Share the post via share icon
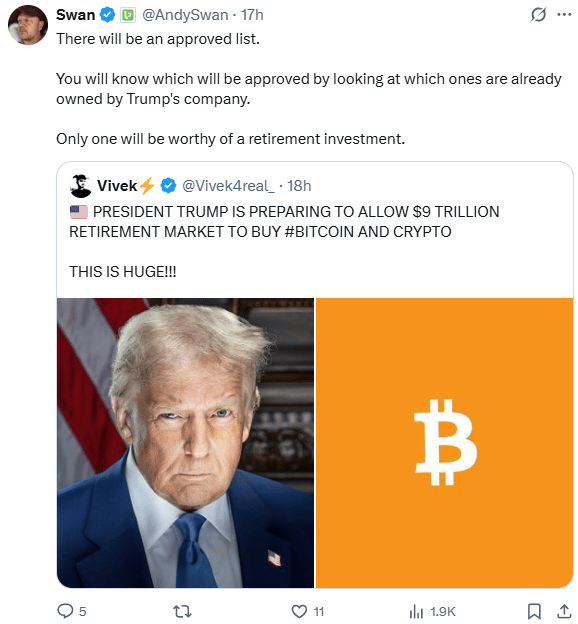Screen dimensions: 578x624 click(564, 611)
